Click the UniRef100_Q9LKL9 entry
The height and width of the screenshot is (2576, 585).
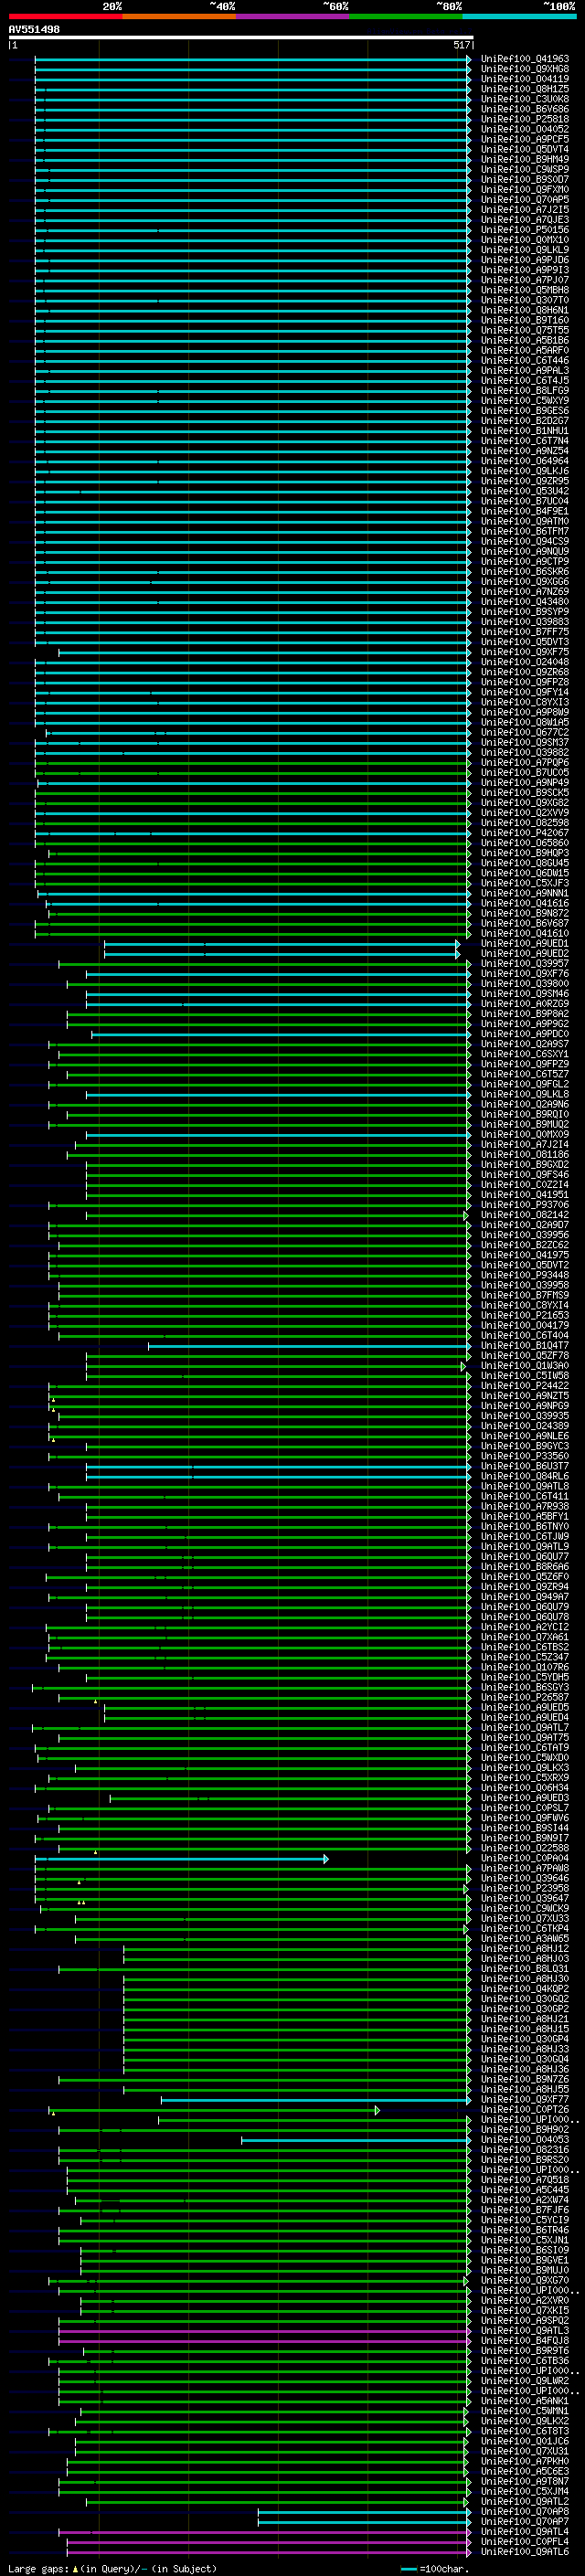tap(524, 250)
